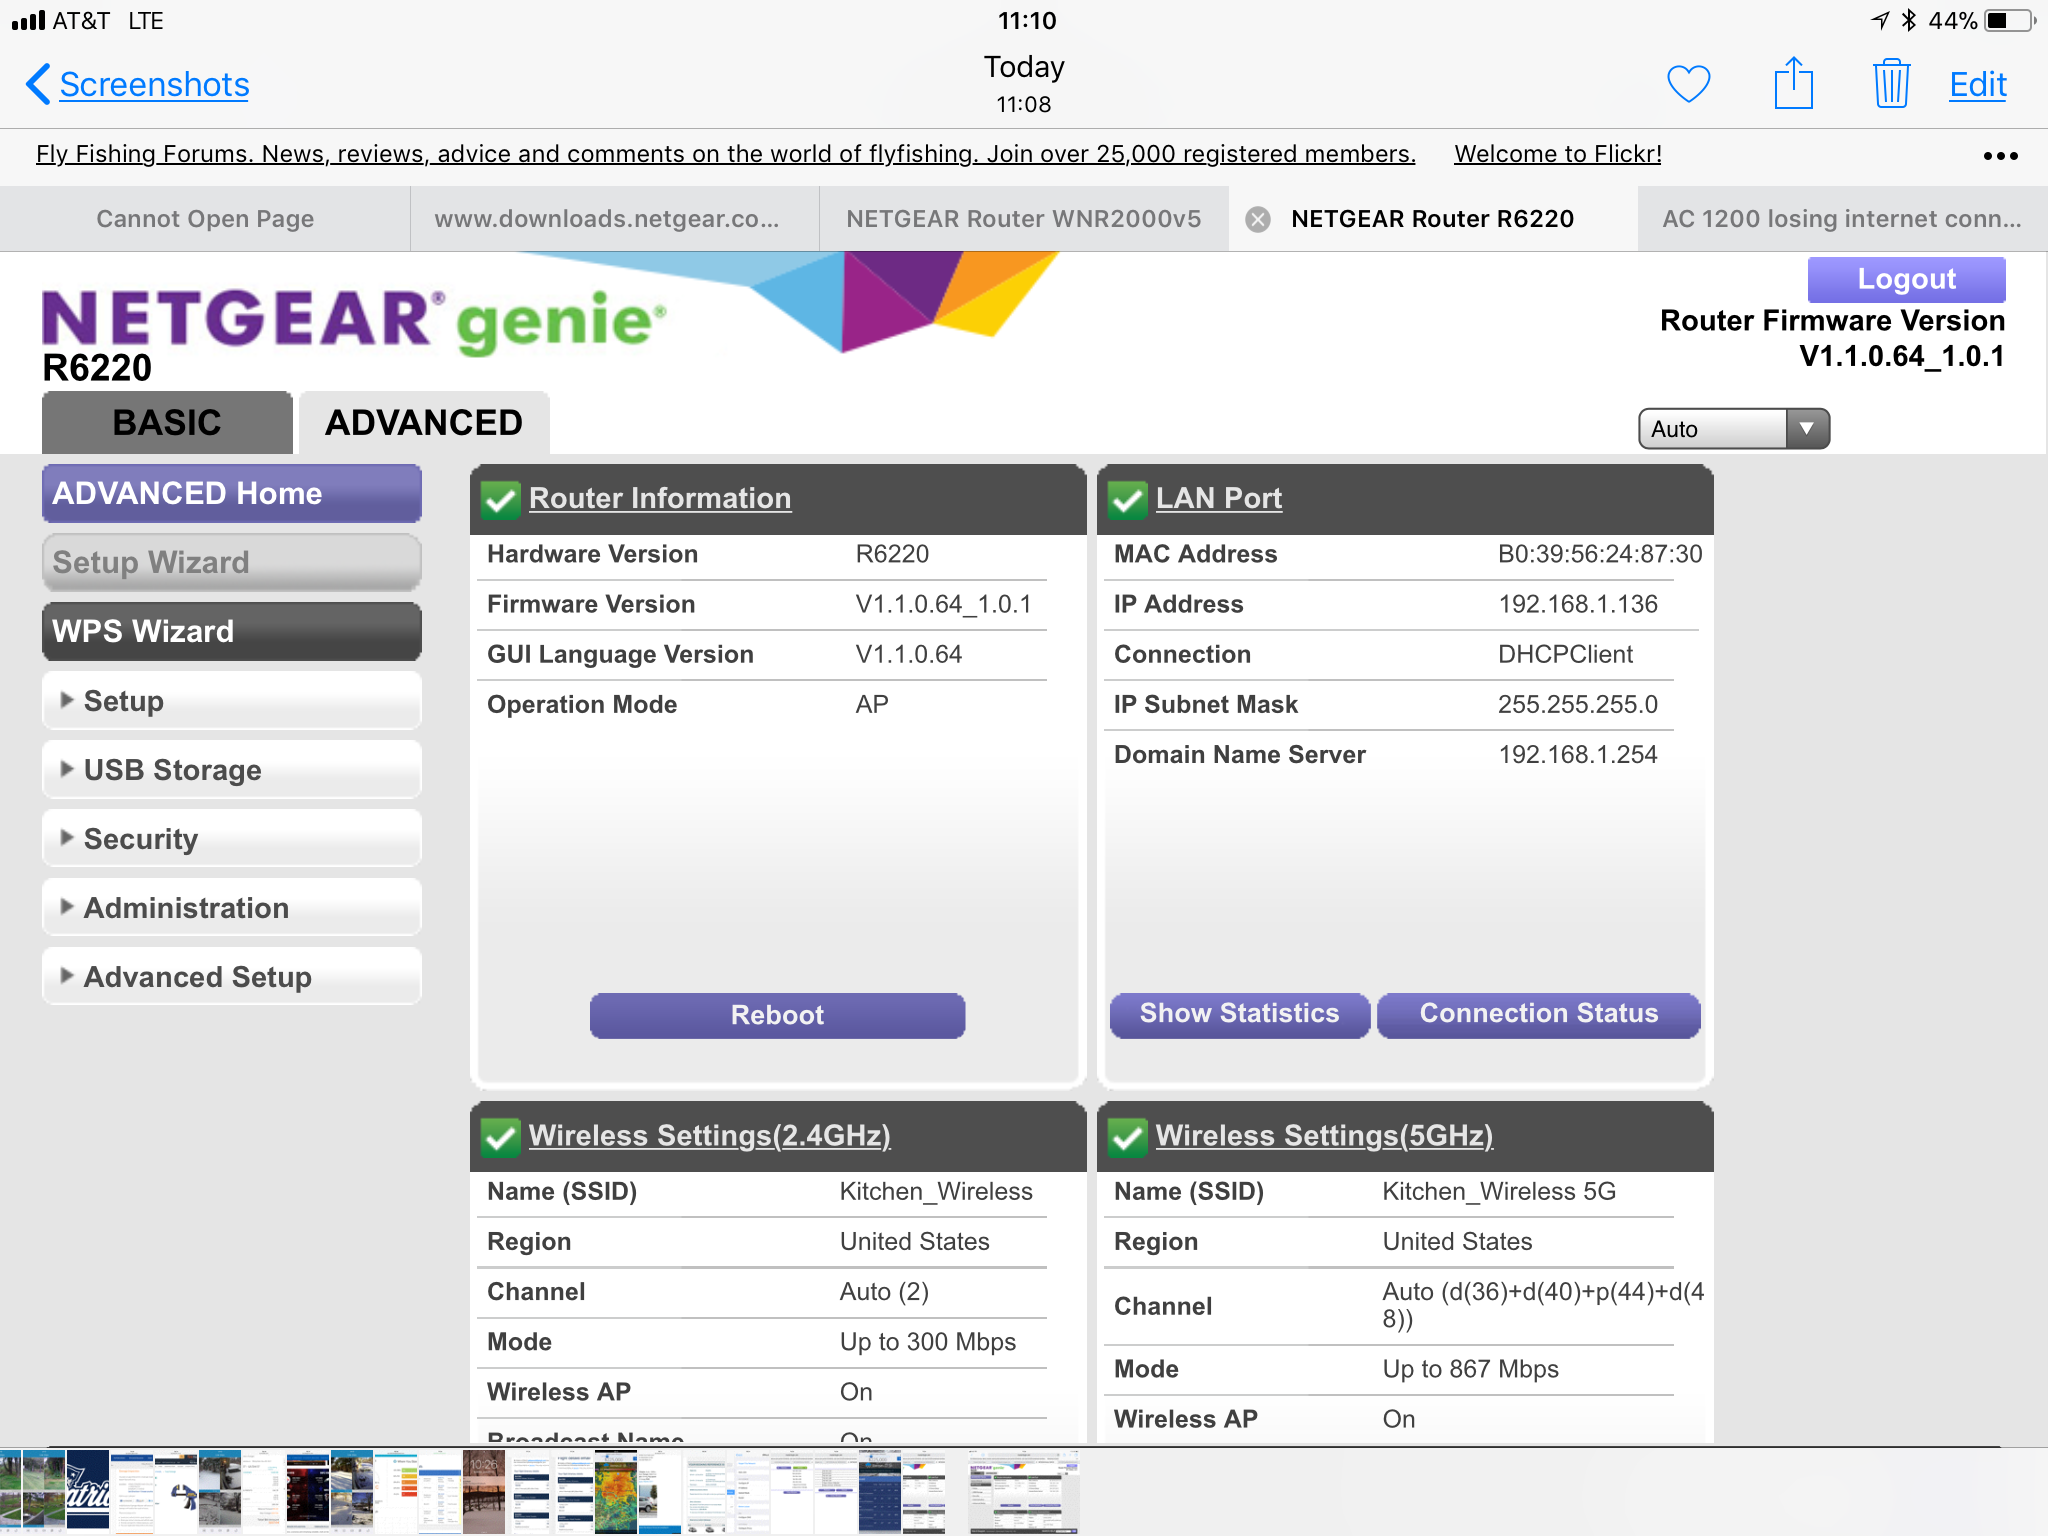Tap the heart favorite icon
Image resolution: width=2048 pixels, height=1536 pixels.
[x=1689, y=84]
